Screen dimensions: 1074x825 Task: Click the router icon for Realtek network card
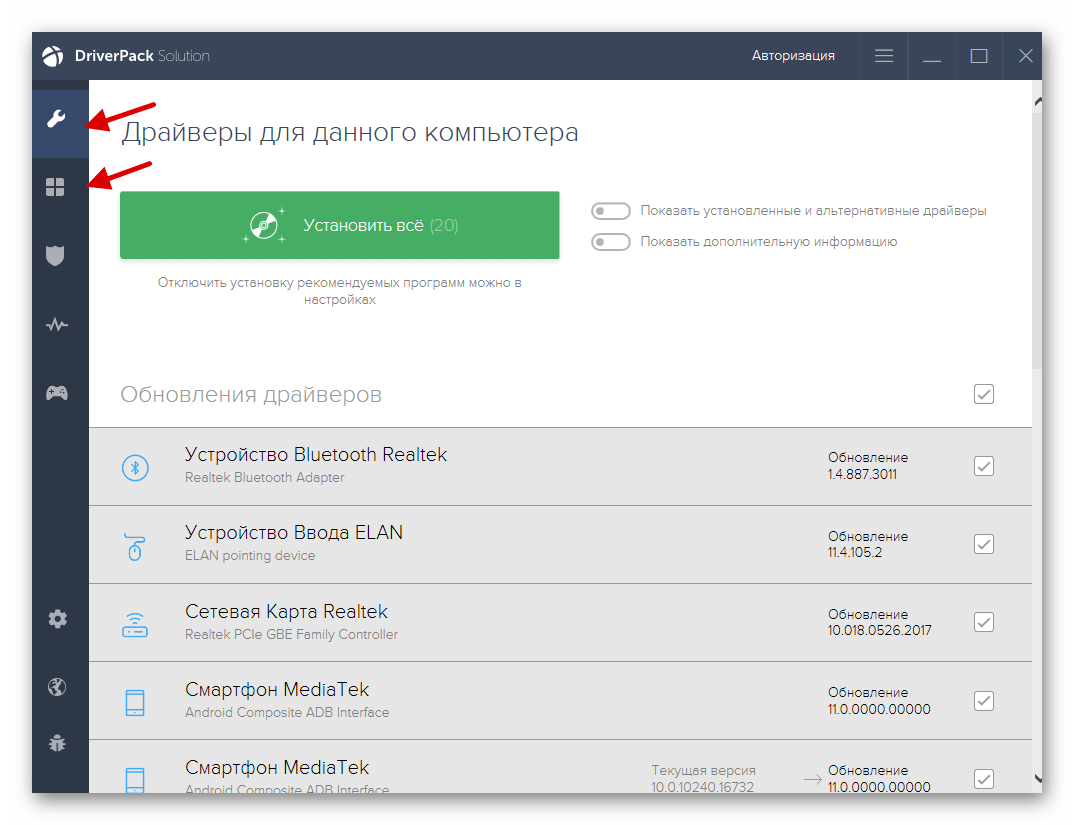tap(135, 625)
